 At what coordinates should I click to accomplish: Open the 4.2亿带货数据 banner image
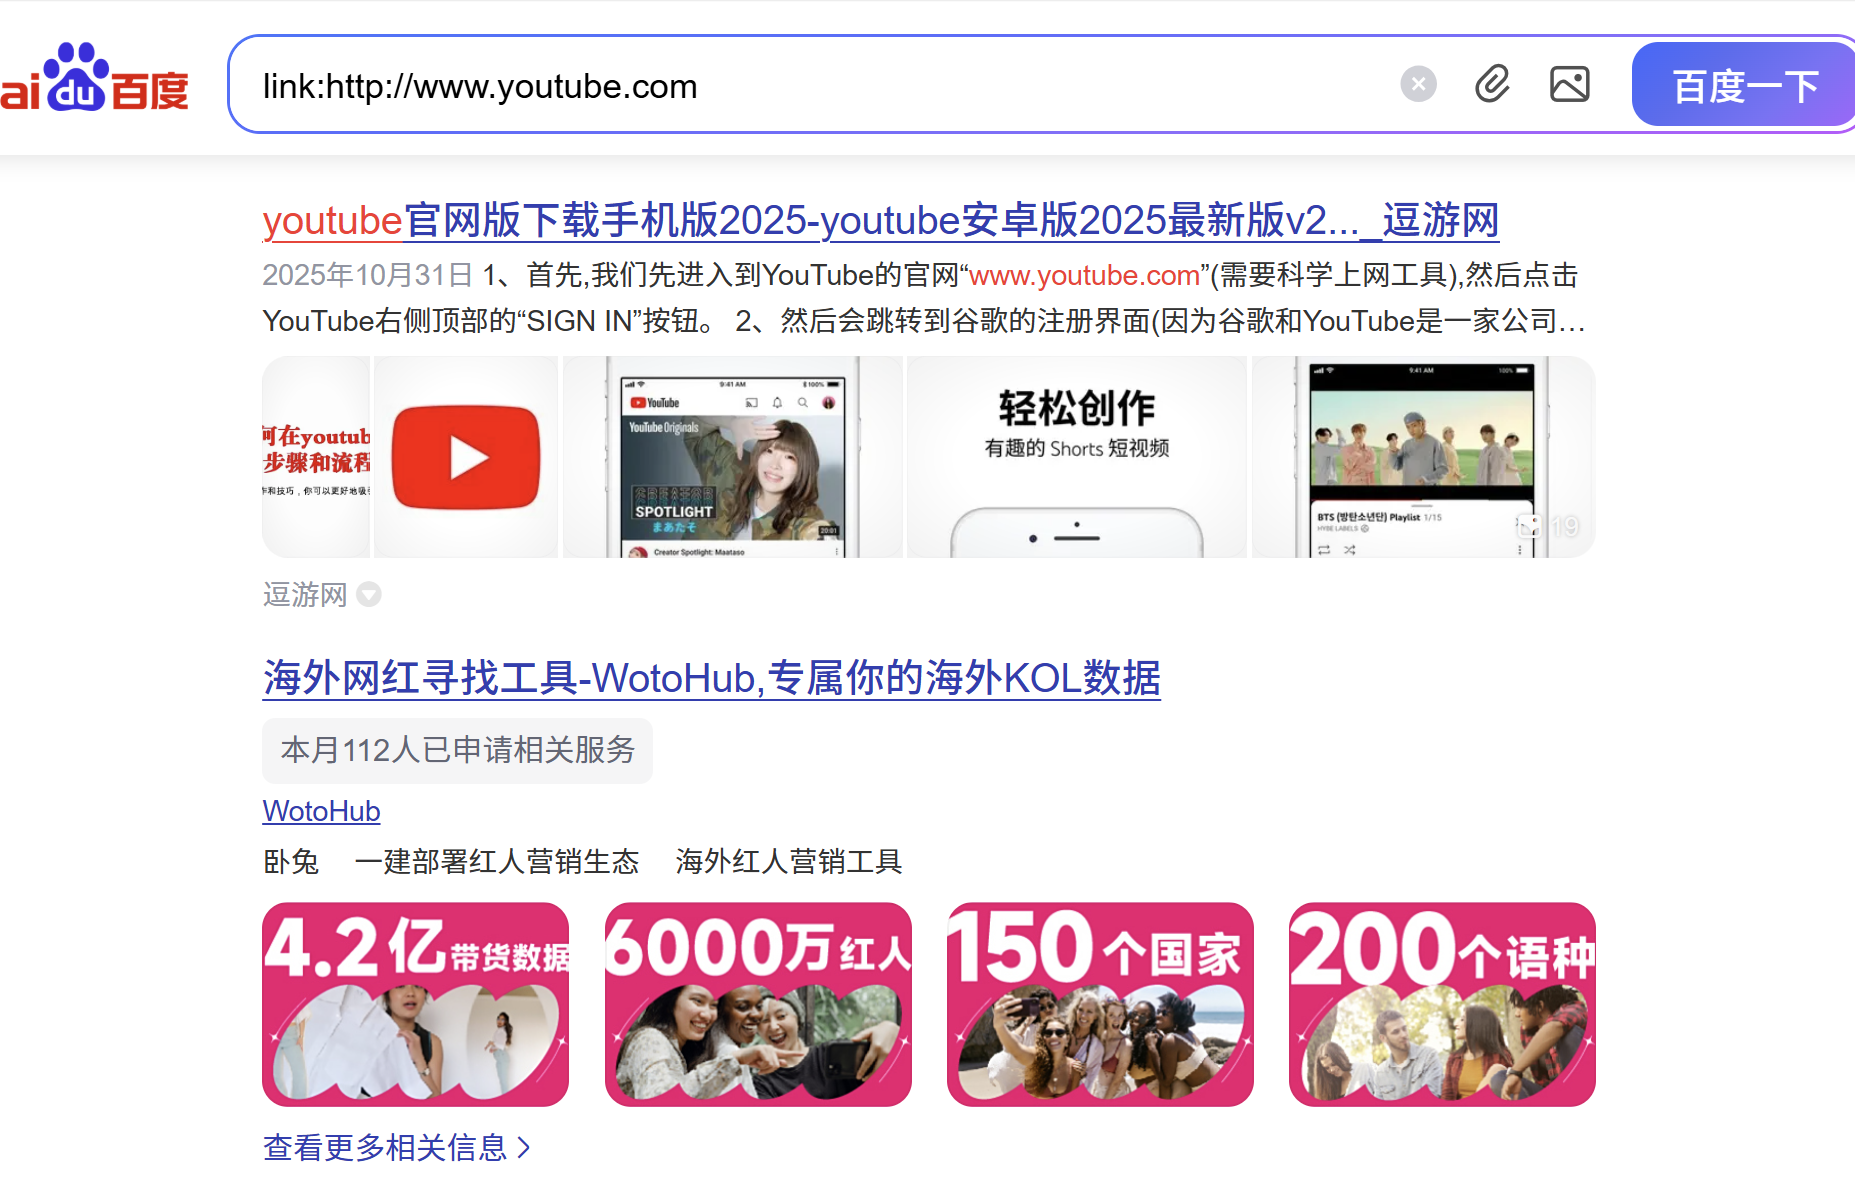(415, 1004)
